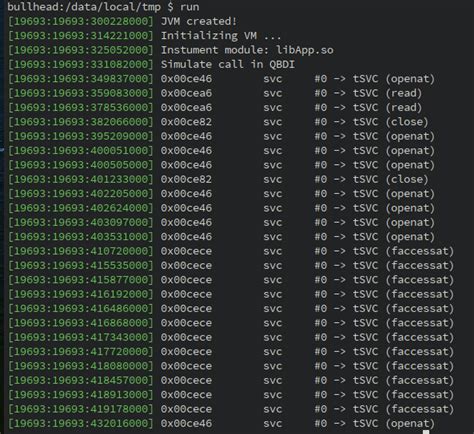
Task: Click timestamp 416192000
Action: coord(119,294)
